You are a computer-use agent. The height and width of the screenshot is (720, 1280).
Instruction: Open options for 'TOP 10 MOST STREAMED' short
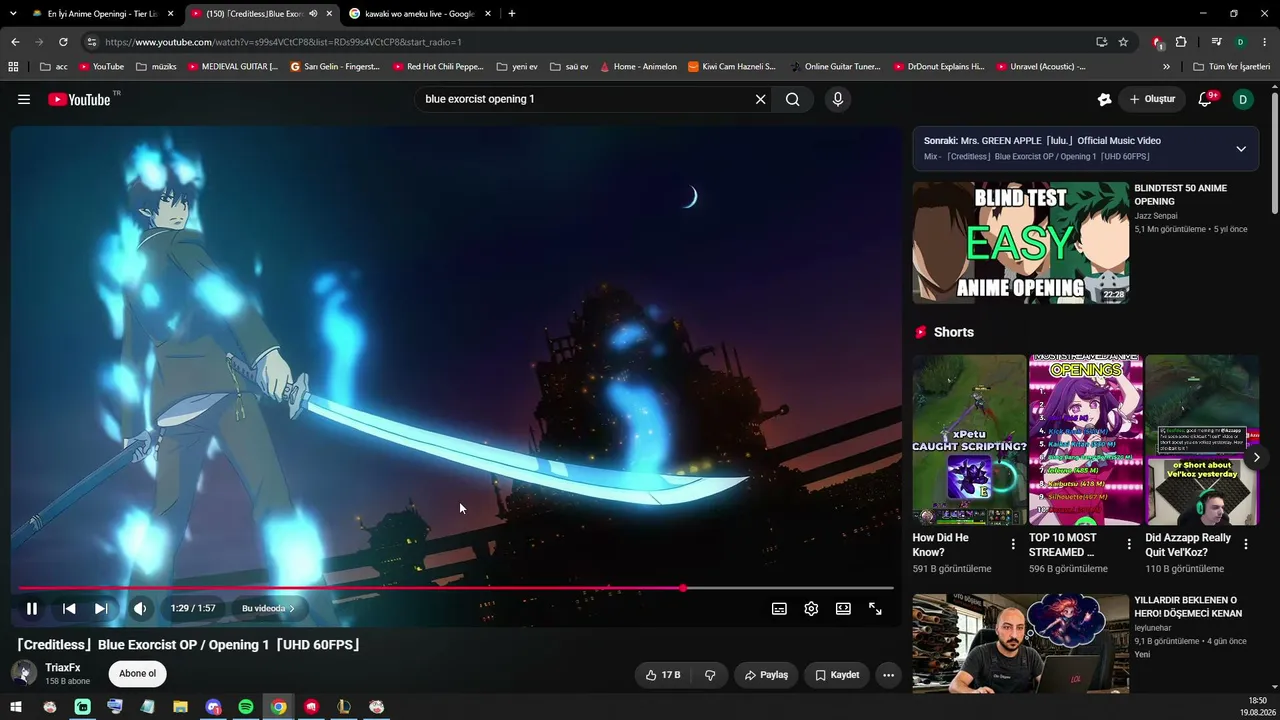1129,545
